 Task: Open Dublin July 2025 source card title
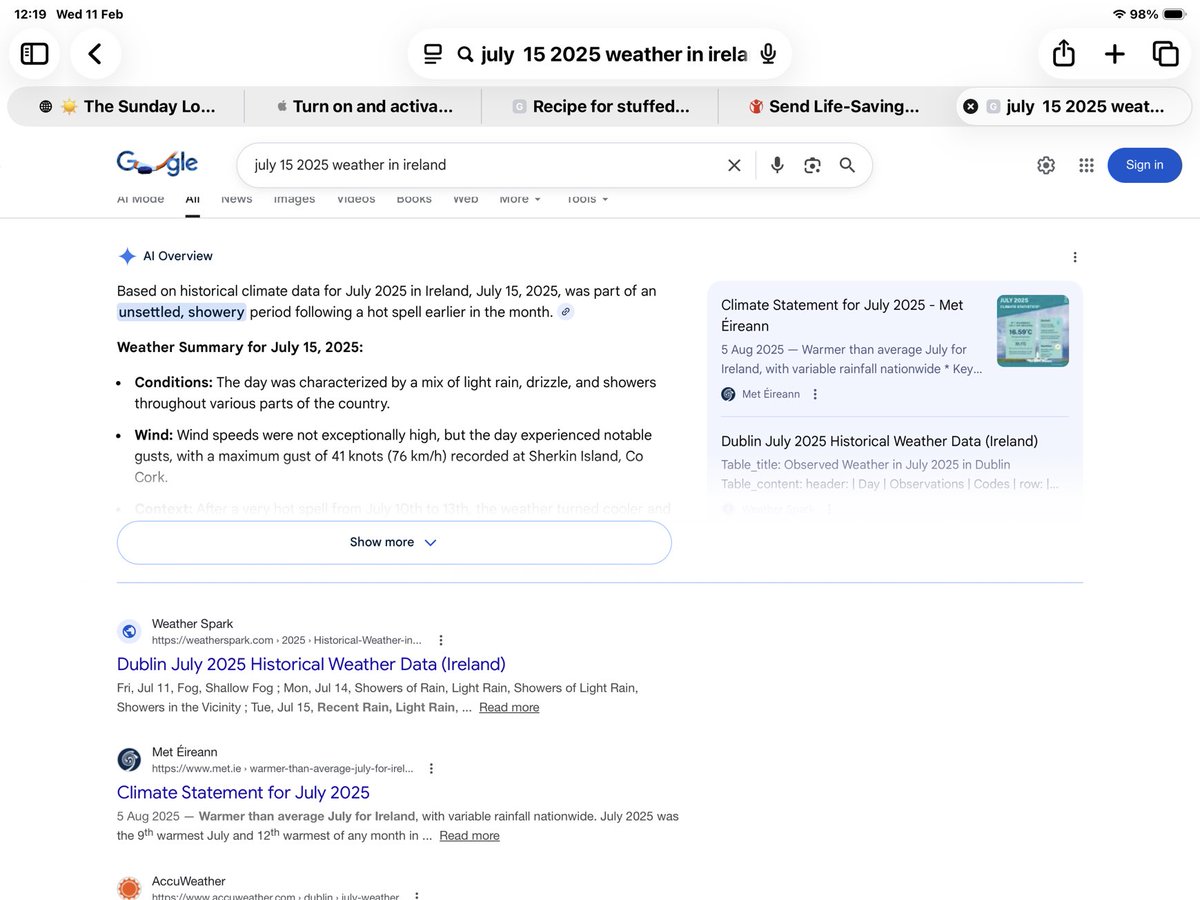click(879, 441)
